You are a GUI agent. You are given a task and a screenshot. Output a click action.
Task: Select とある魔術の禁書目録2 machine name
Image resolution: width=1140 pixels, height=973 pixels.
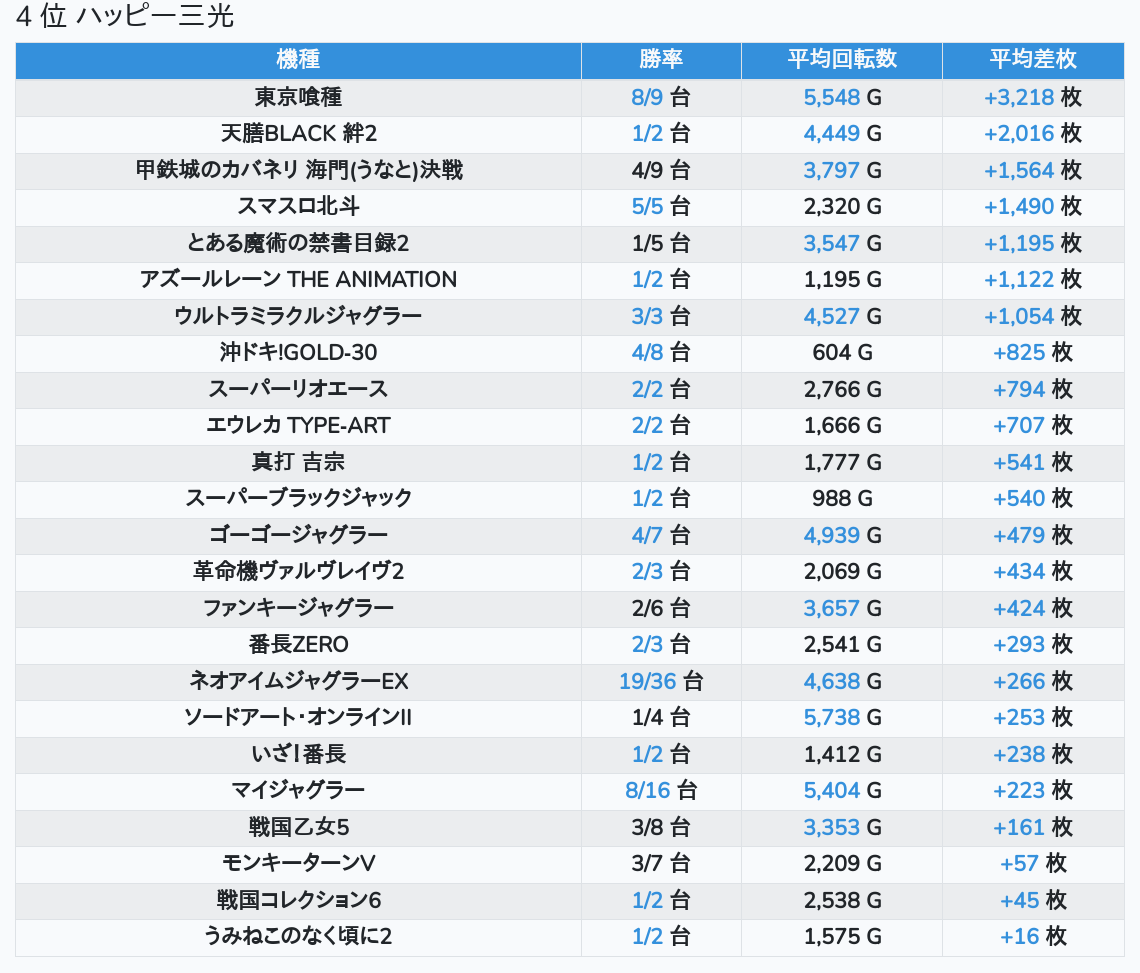[298, 243]
